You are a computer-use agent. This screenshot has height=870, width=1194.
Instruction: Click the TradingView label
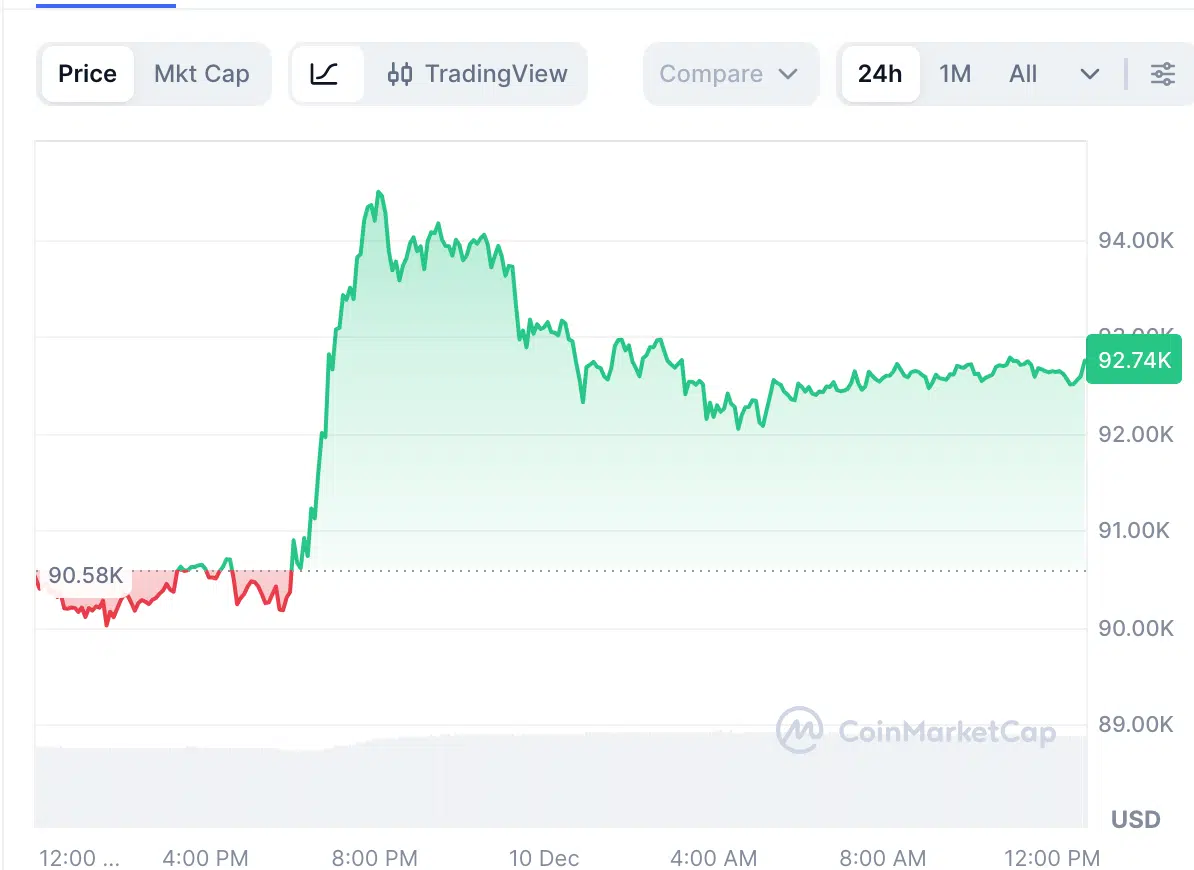[496, 74]
